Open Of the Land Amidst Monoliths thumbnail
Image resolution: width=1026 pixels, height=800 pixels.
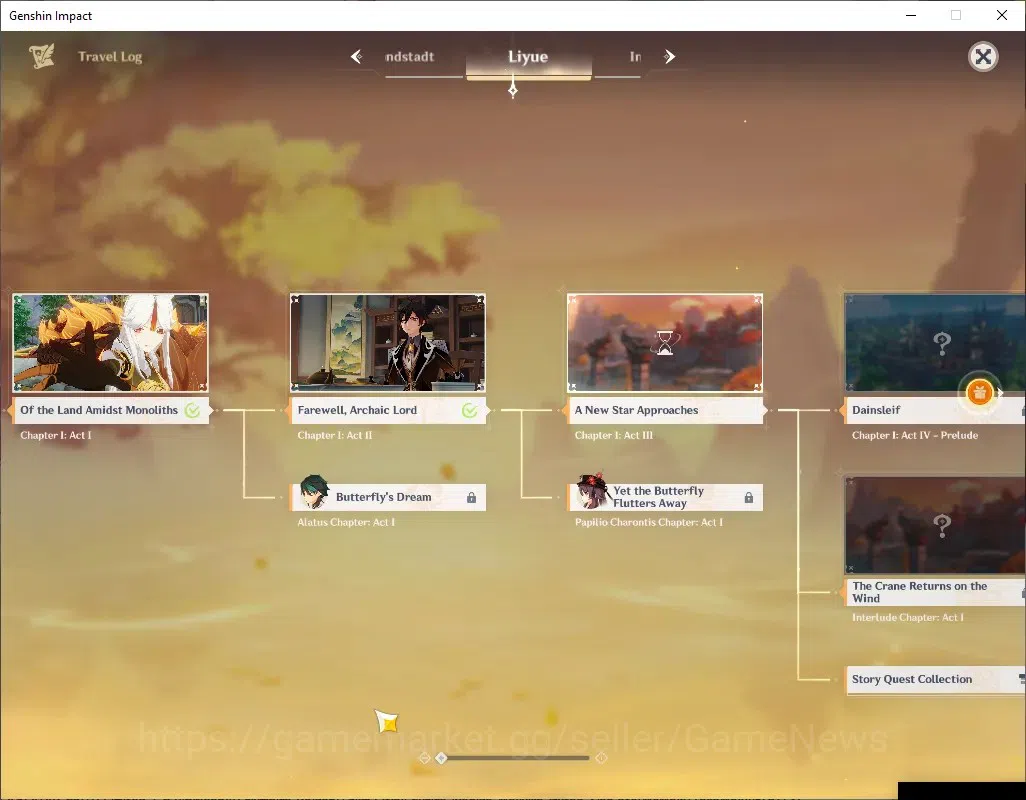click(x=111, y=343)
